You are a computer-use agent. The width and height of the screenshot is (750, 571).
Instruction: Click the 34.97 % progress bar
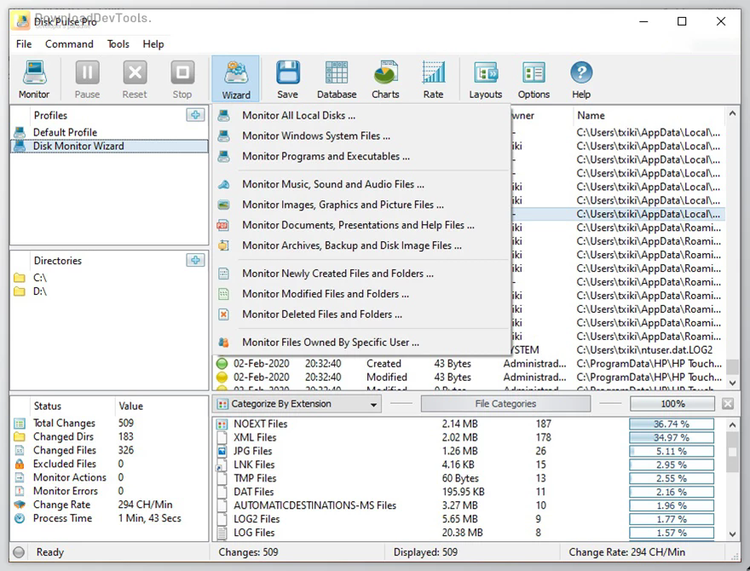672,438
